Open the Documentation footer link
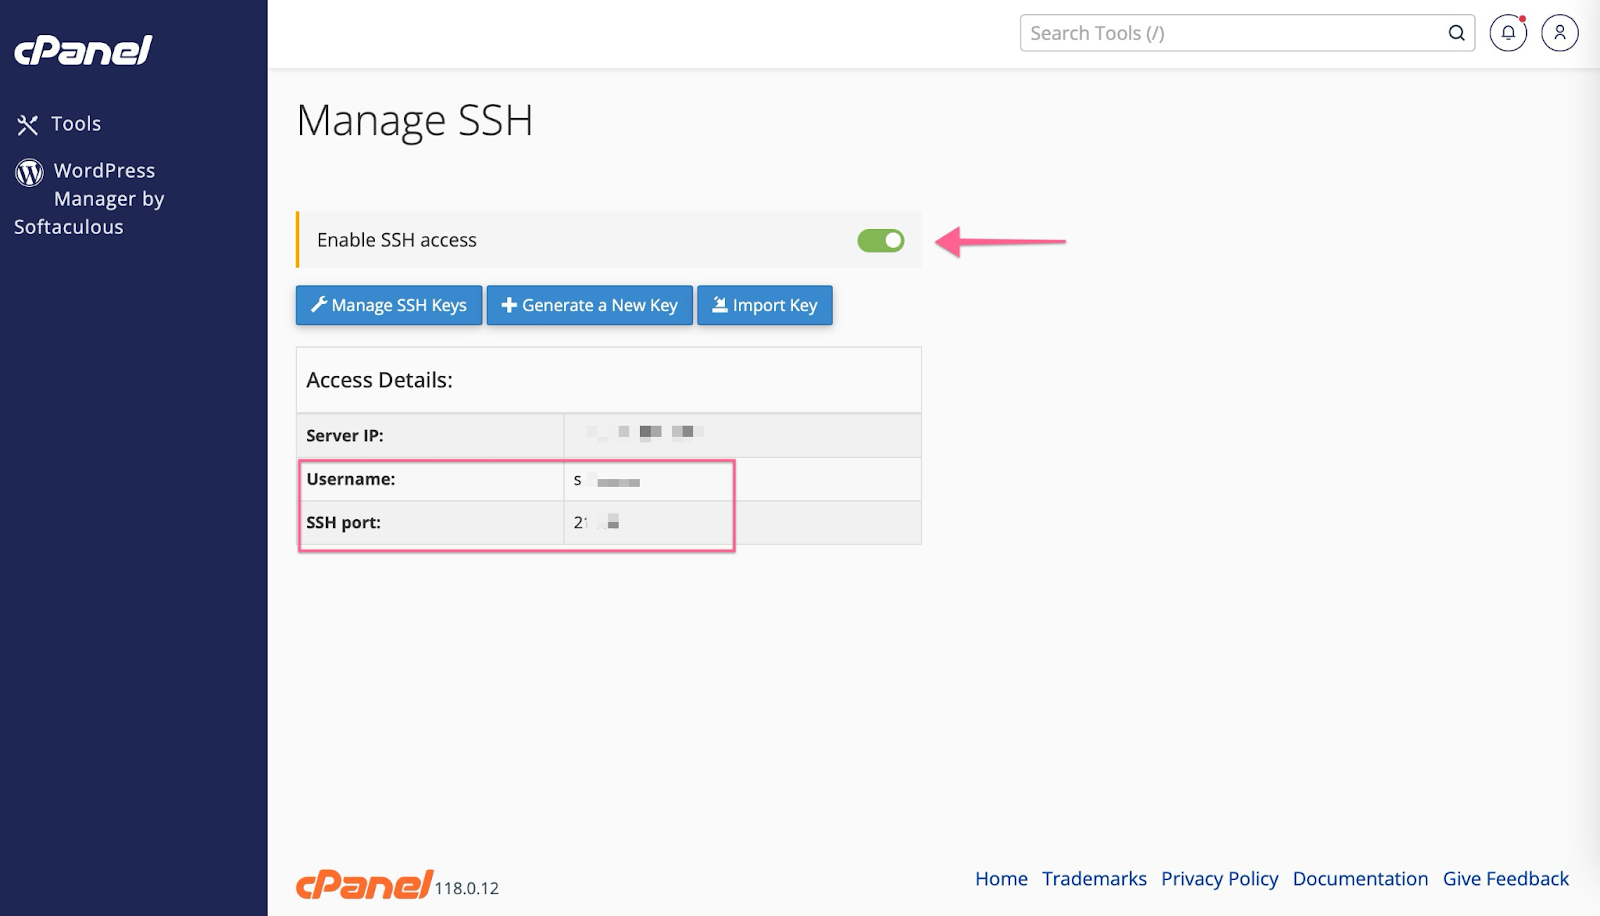Screen dimensions: 1600x916 (1360, 879)
